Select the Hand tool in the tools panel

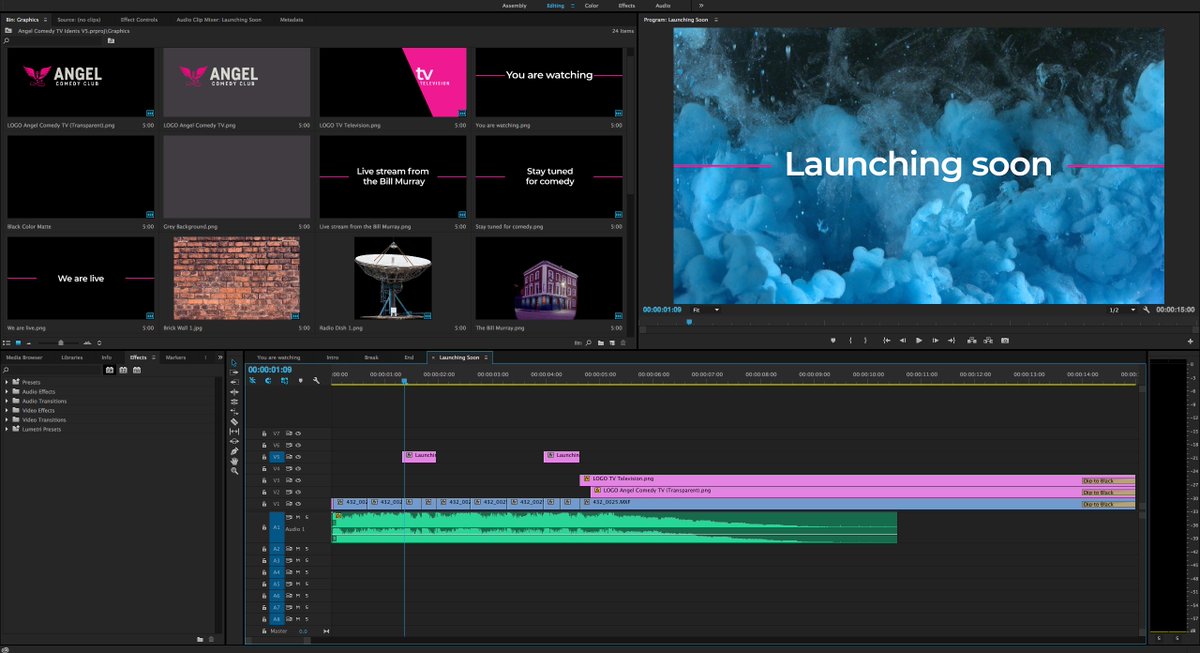[234, 461]
